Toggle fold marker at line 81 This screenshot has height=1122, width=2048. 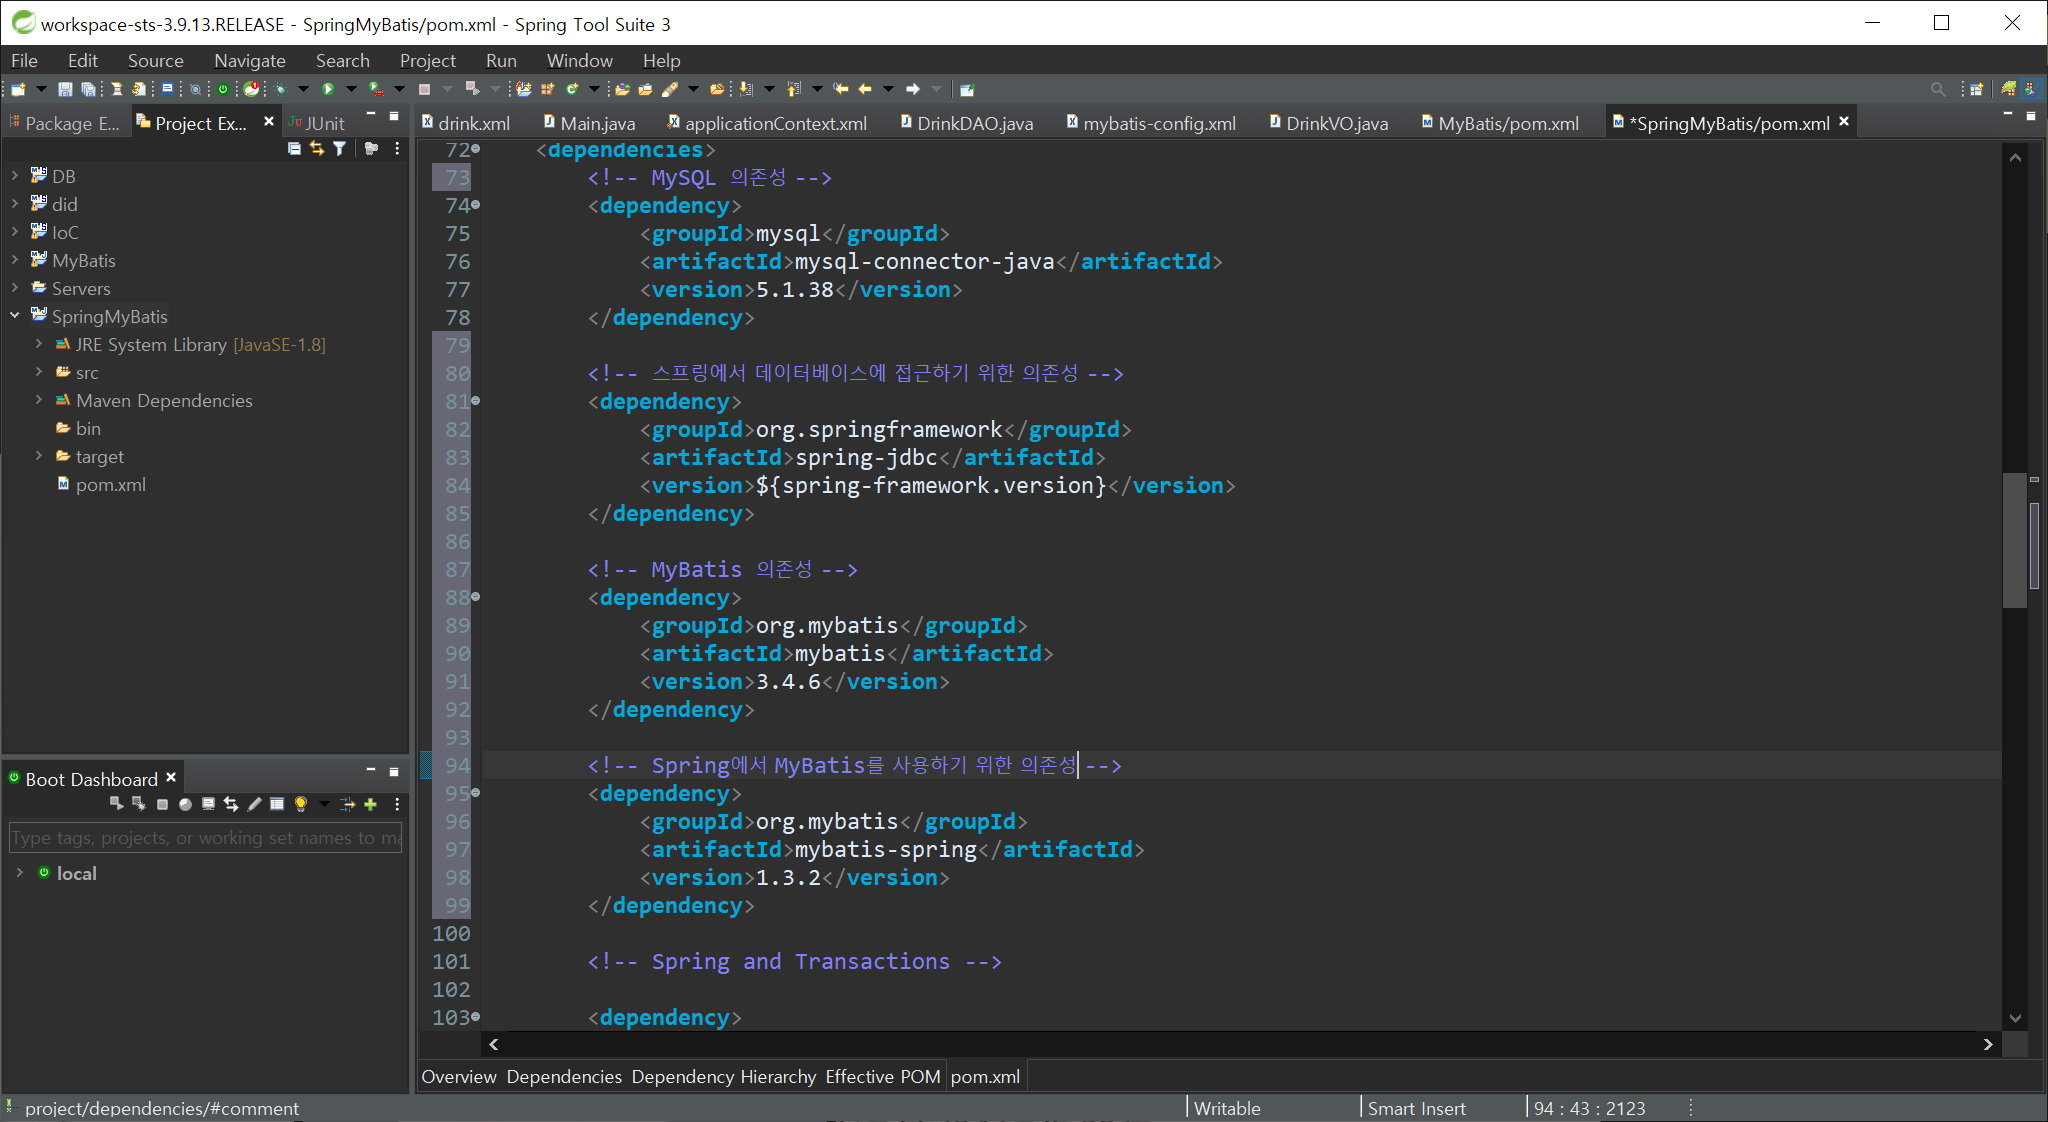[476, 401]
